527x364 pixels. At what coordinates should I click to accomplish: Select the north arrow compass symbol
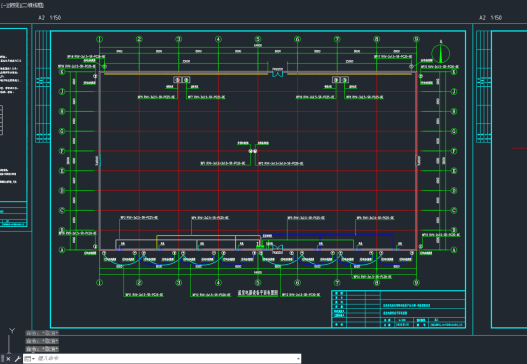click(441, 53)
